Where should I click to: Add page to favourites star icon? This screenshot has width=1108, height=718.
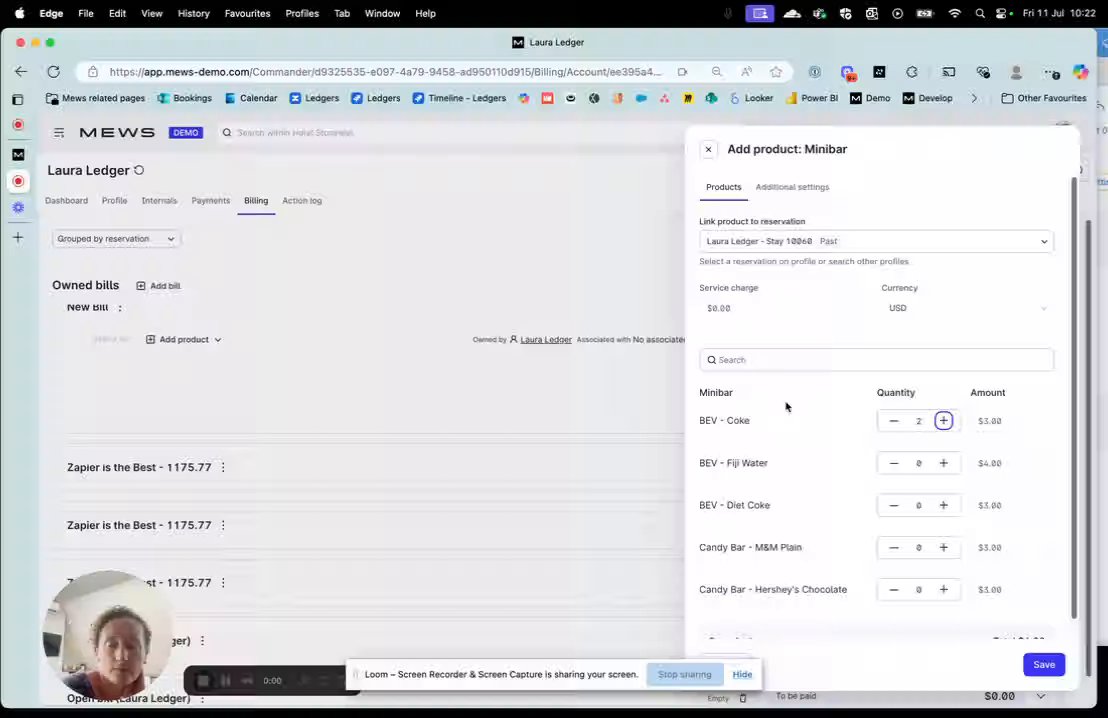click(776, 71)
